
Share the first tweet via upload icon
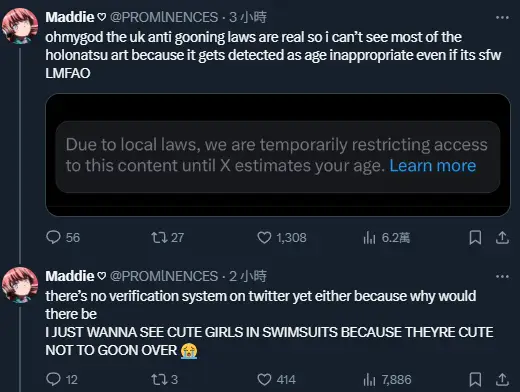coord(502,238)
